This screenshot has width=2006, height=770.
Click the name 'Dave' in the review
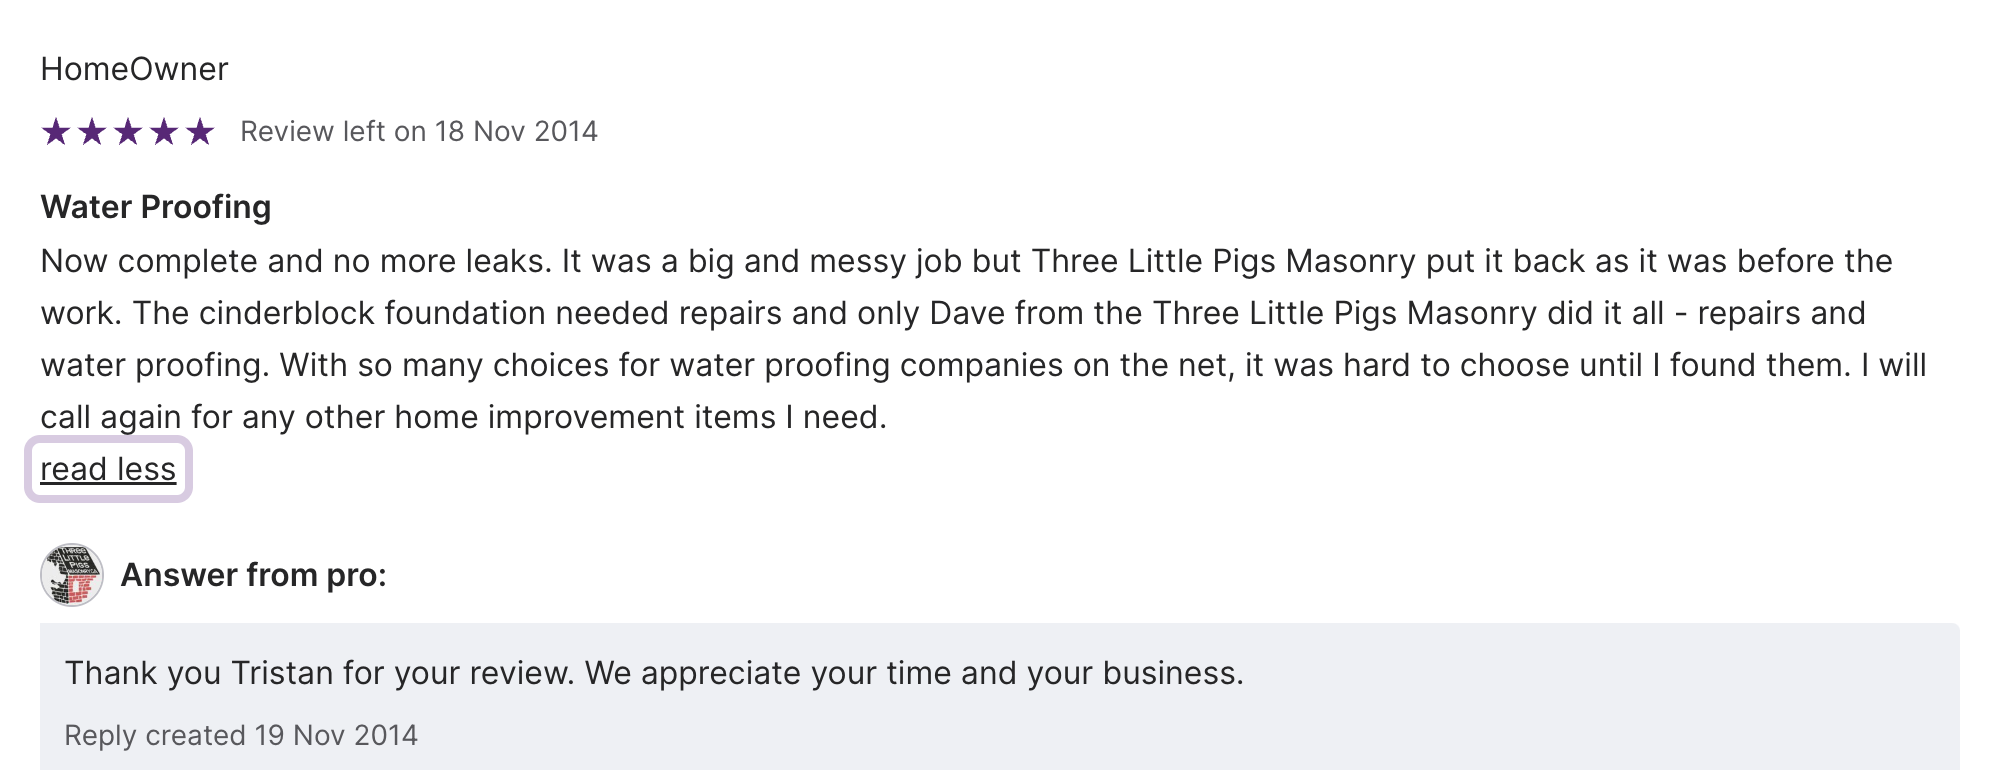[967, 313]
